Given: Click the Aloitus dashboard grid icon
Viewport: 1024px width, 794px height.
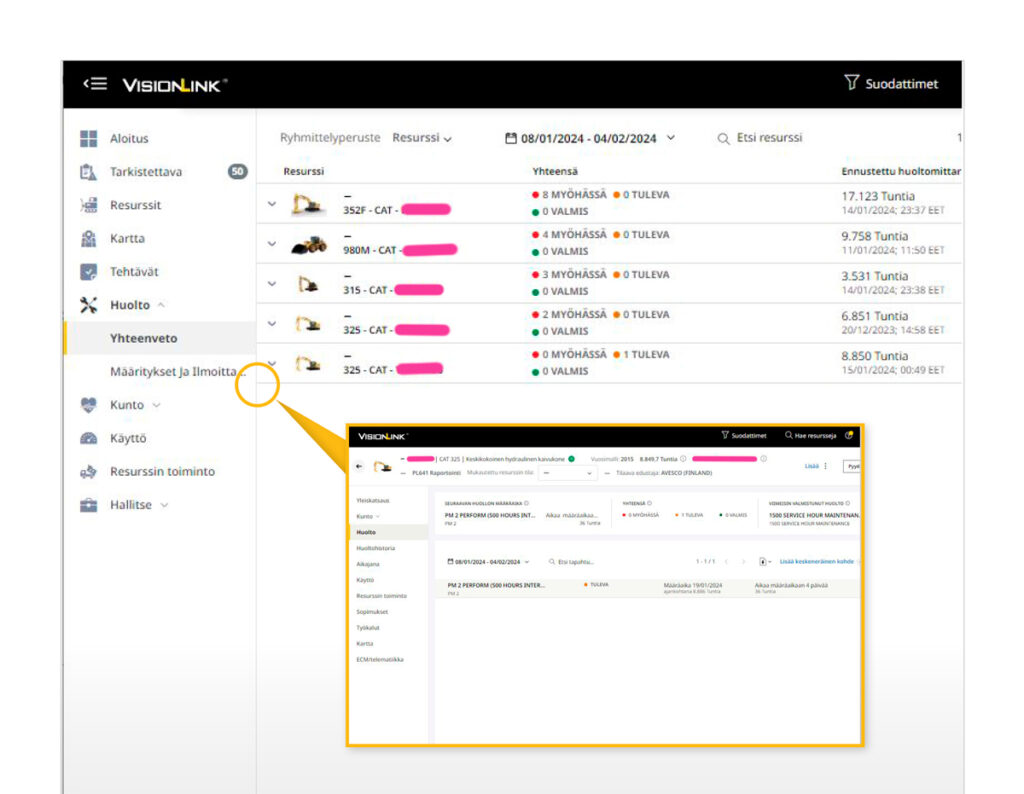Looking at the screenshot, I should point(89,139).
